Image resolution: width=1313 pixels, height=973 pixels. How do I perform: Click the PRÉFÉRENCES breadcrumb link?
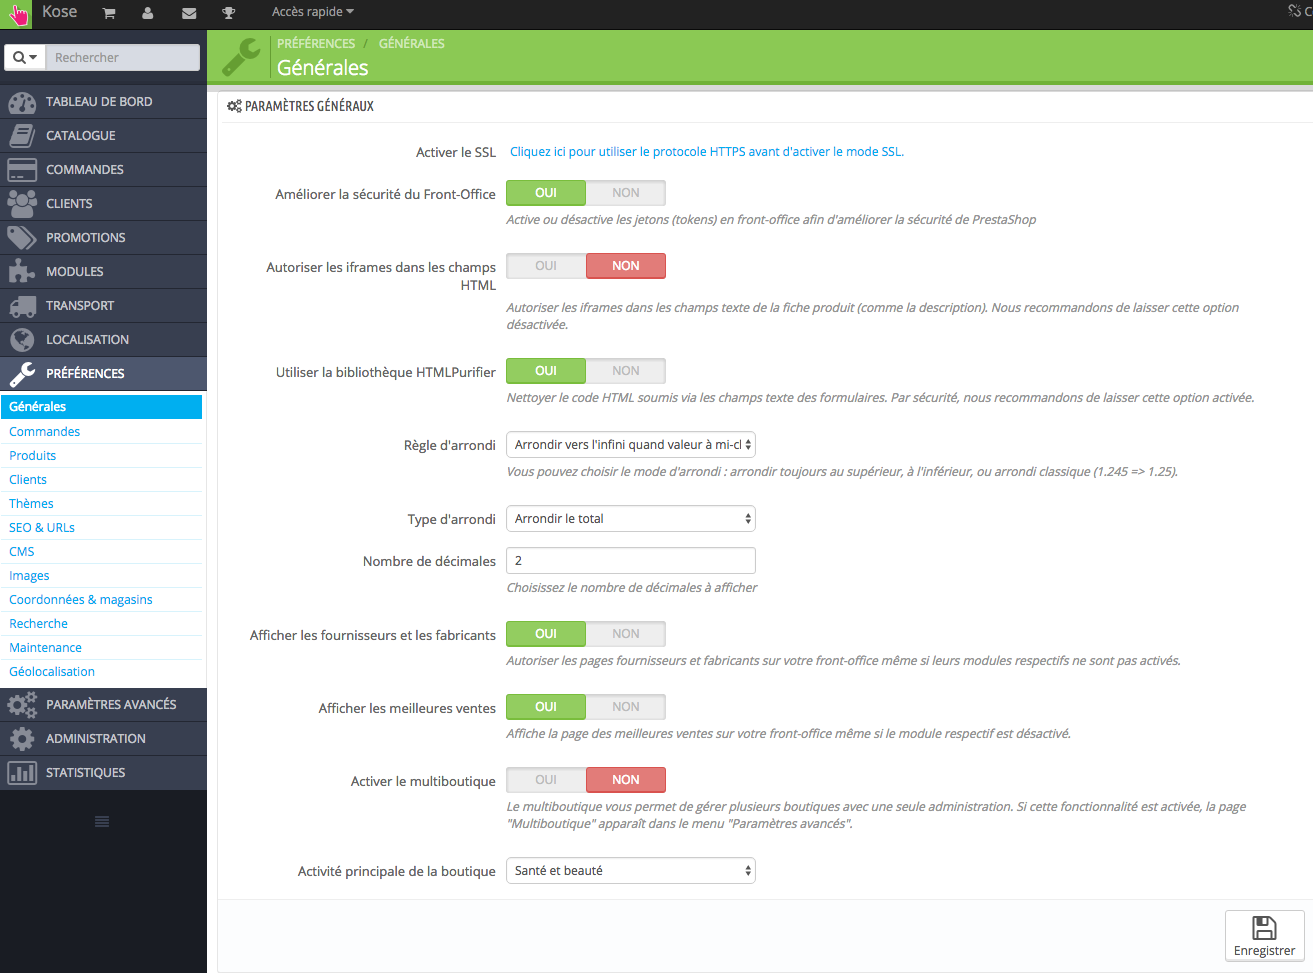[x=316, y=44]
